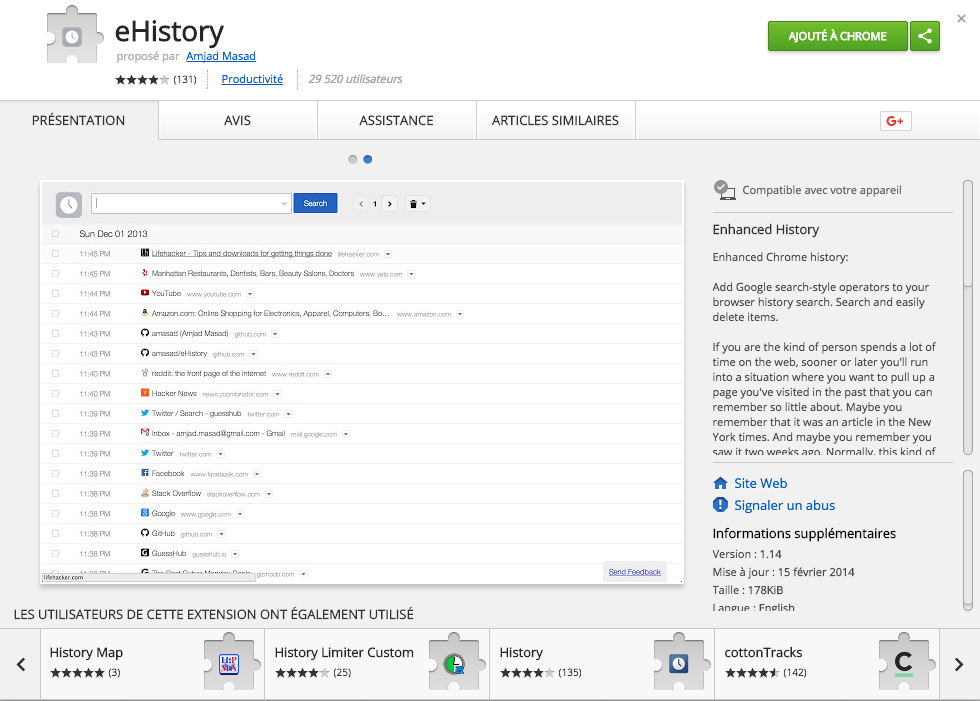Check the Hacker News entry checkbox
This screenshot has width=980, height=701.
point(55,394)
